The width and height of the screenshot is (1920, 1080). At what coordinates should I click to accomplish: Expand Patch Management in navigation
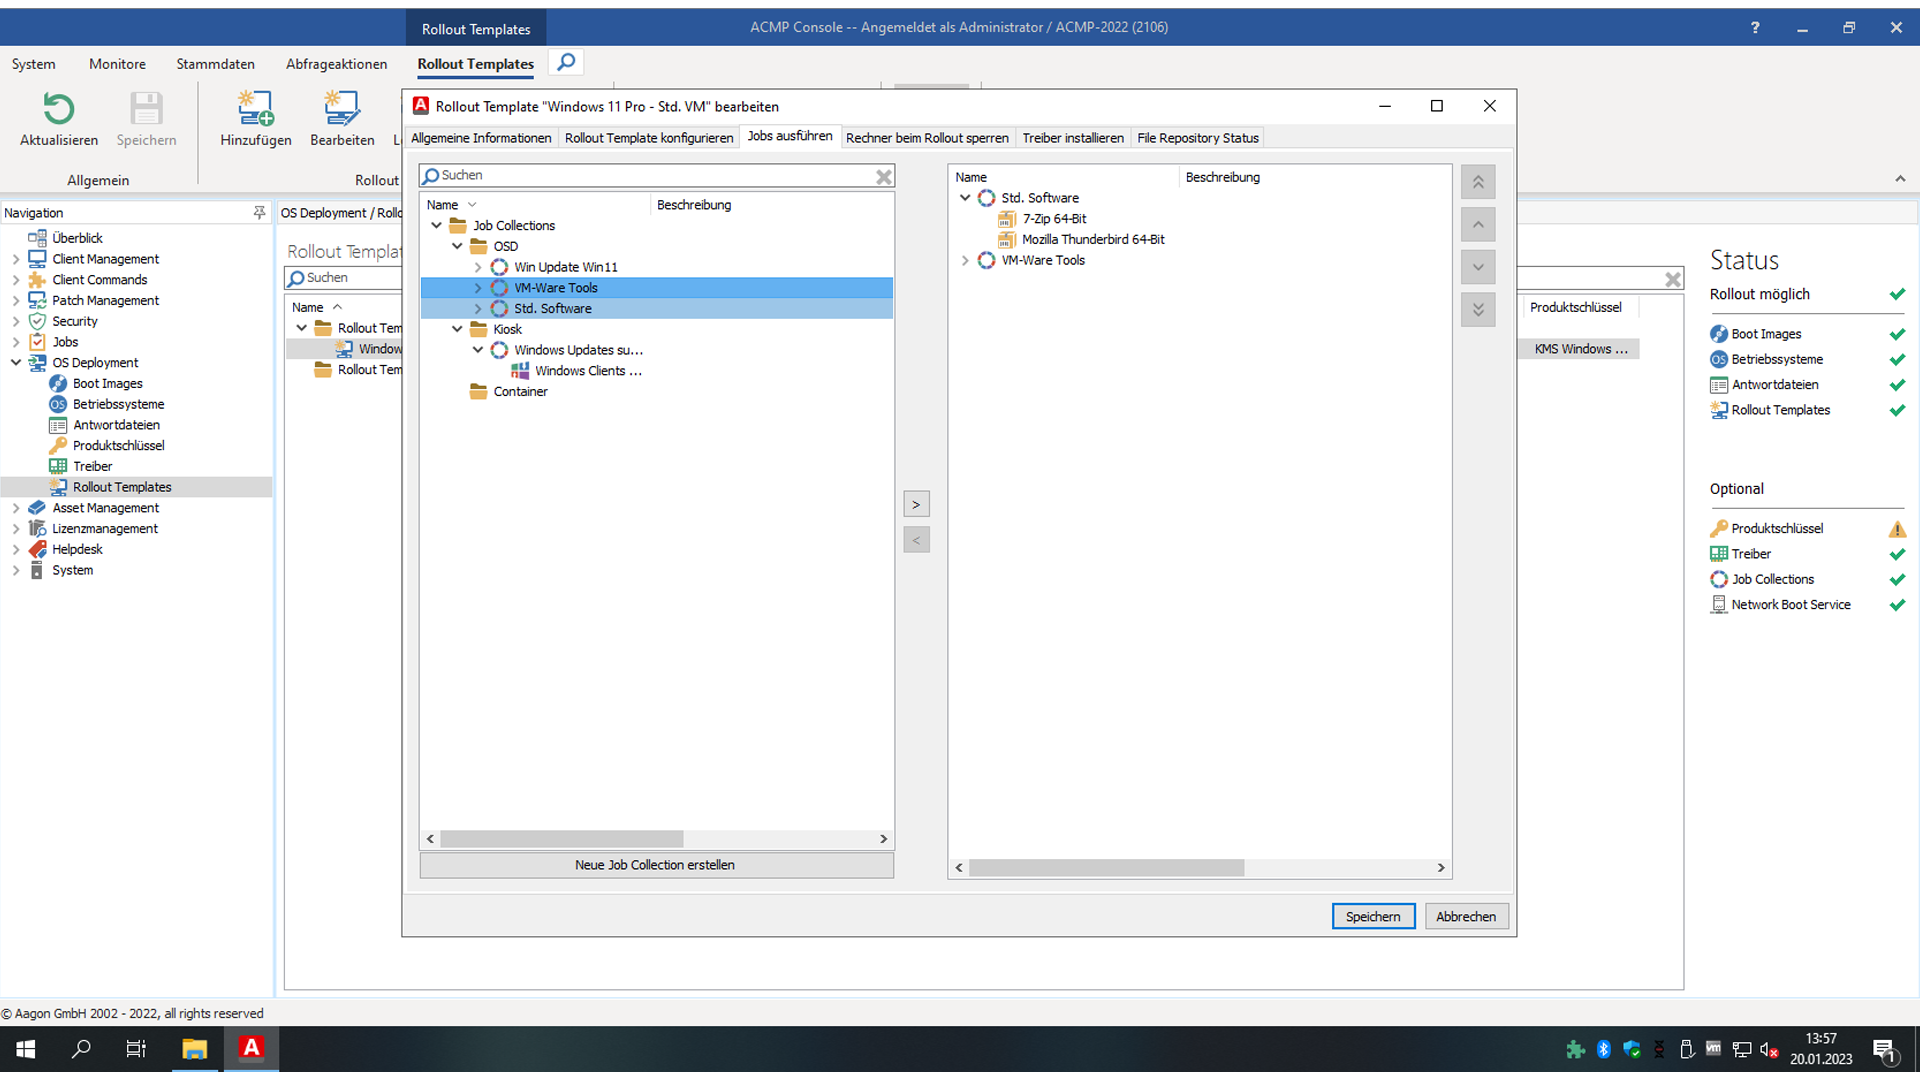tap(16, 300)
